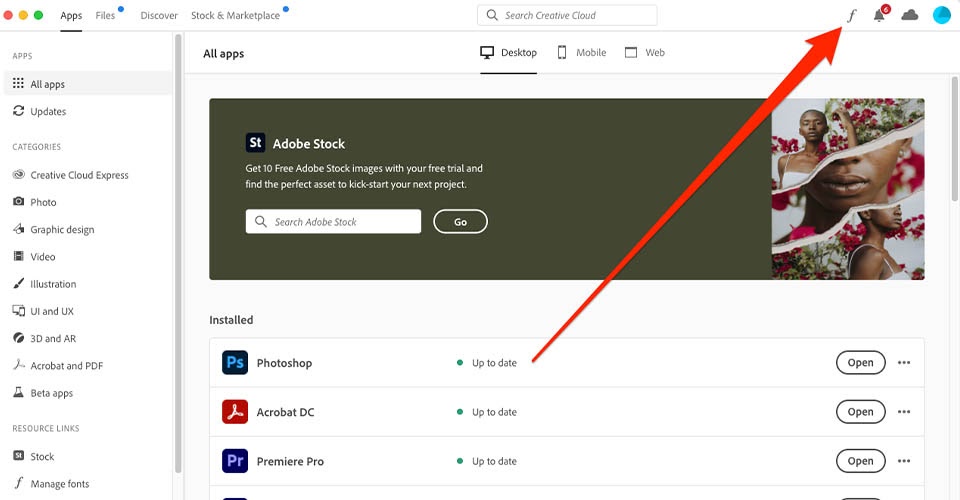
Task: Select the Mobile platform tab
Action: [582, 53]
